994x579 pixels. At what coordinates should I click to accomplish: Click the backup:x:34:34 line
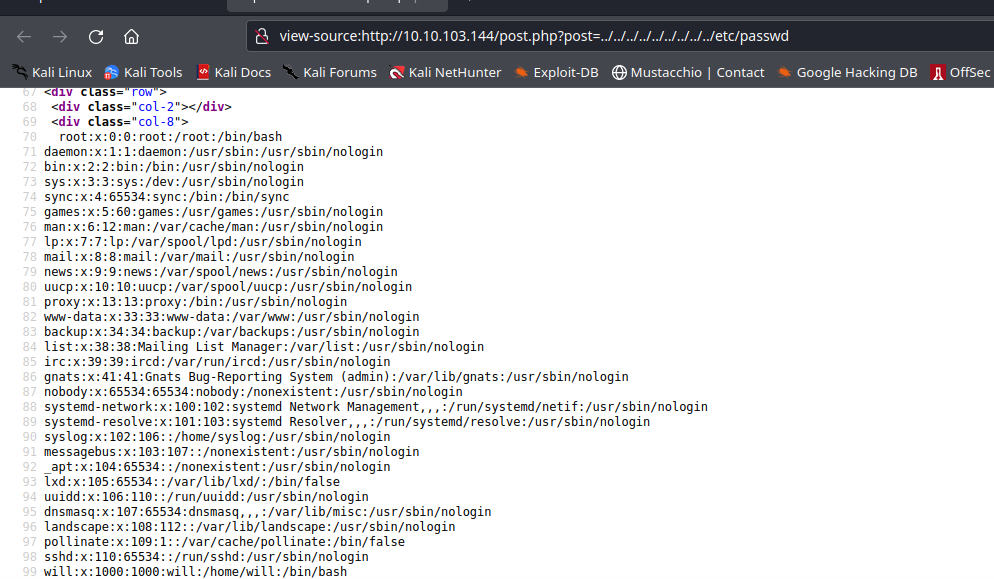(231, 332)
